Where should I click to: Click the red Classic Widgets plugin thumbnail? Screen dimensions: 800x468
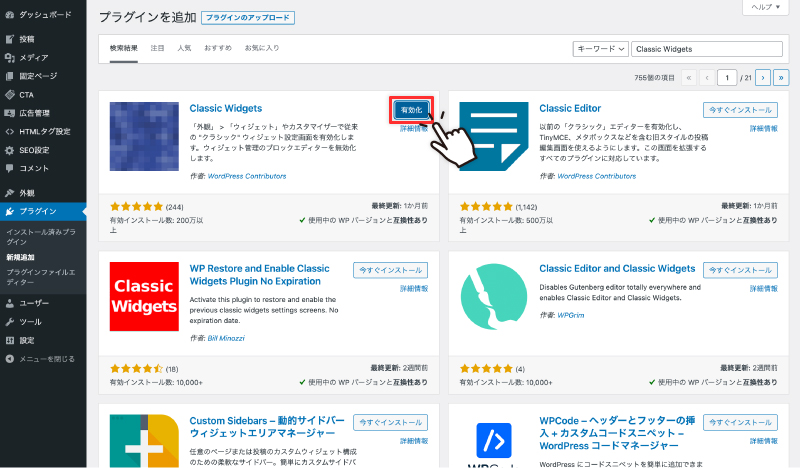tap(144, 297)
